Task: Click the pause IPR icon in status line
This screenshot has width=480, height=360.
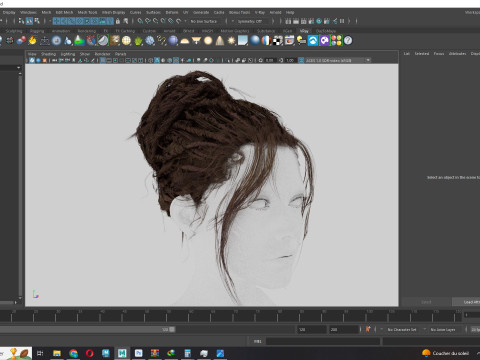Action: pyautogui.click(x=342, y=21)
